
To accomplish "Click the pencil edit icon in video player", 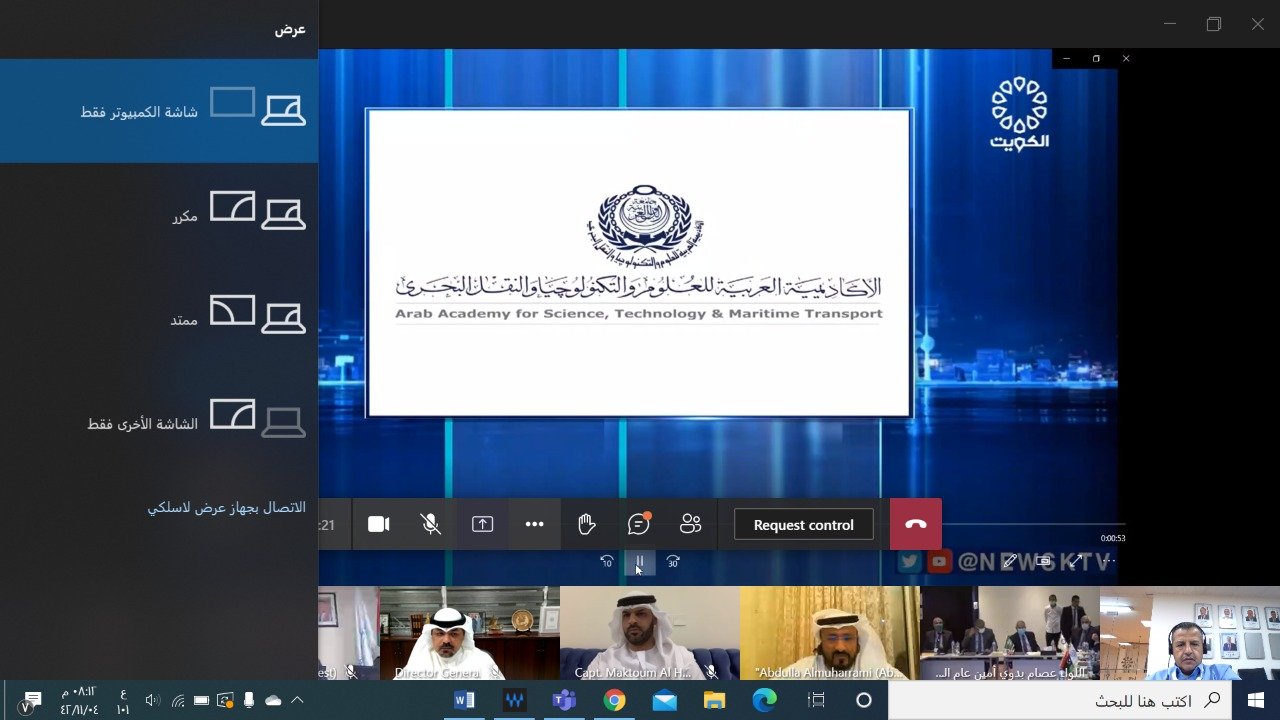I will pos(1010,562).
